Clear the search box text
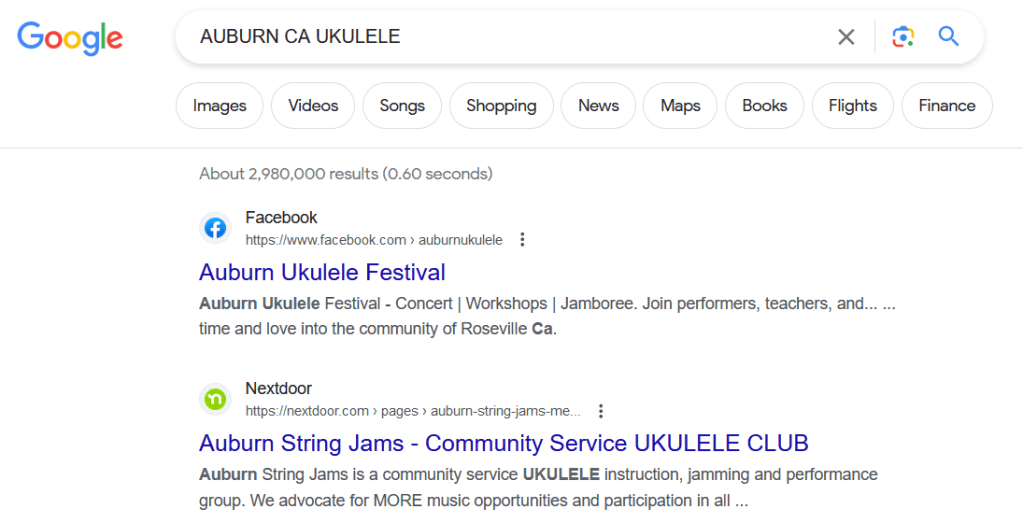 click(846, 37)
